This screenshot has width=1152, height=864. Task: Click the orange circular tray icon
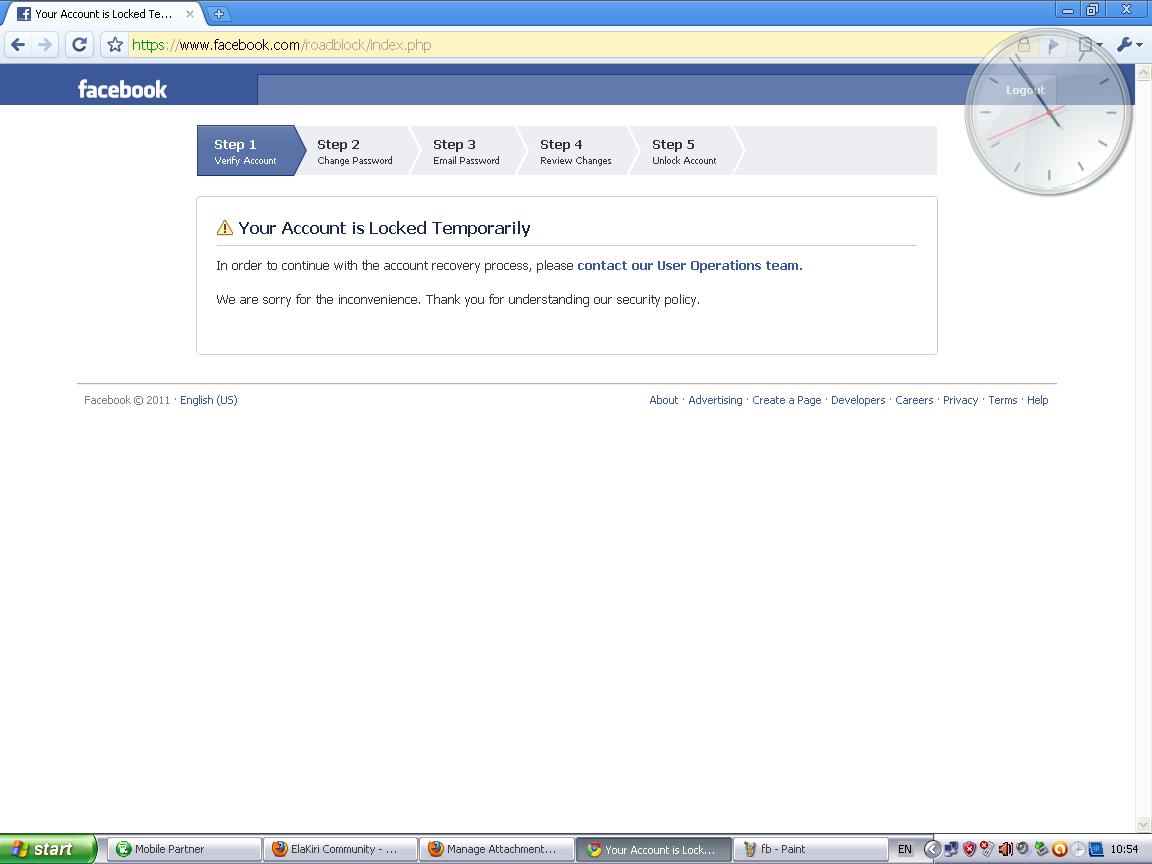pos(1059,849)
